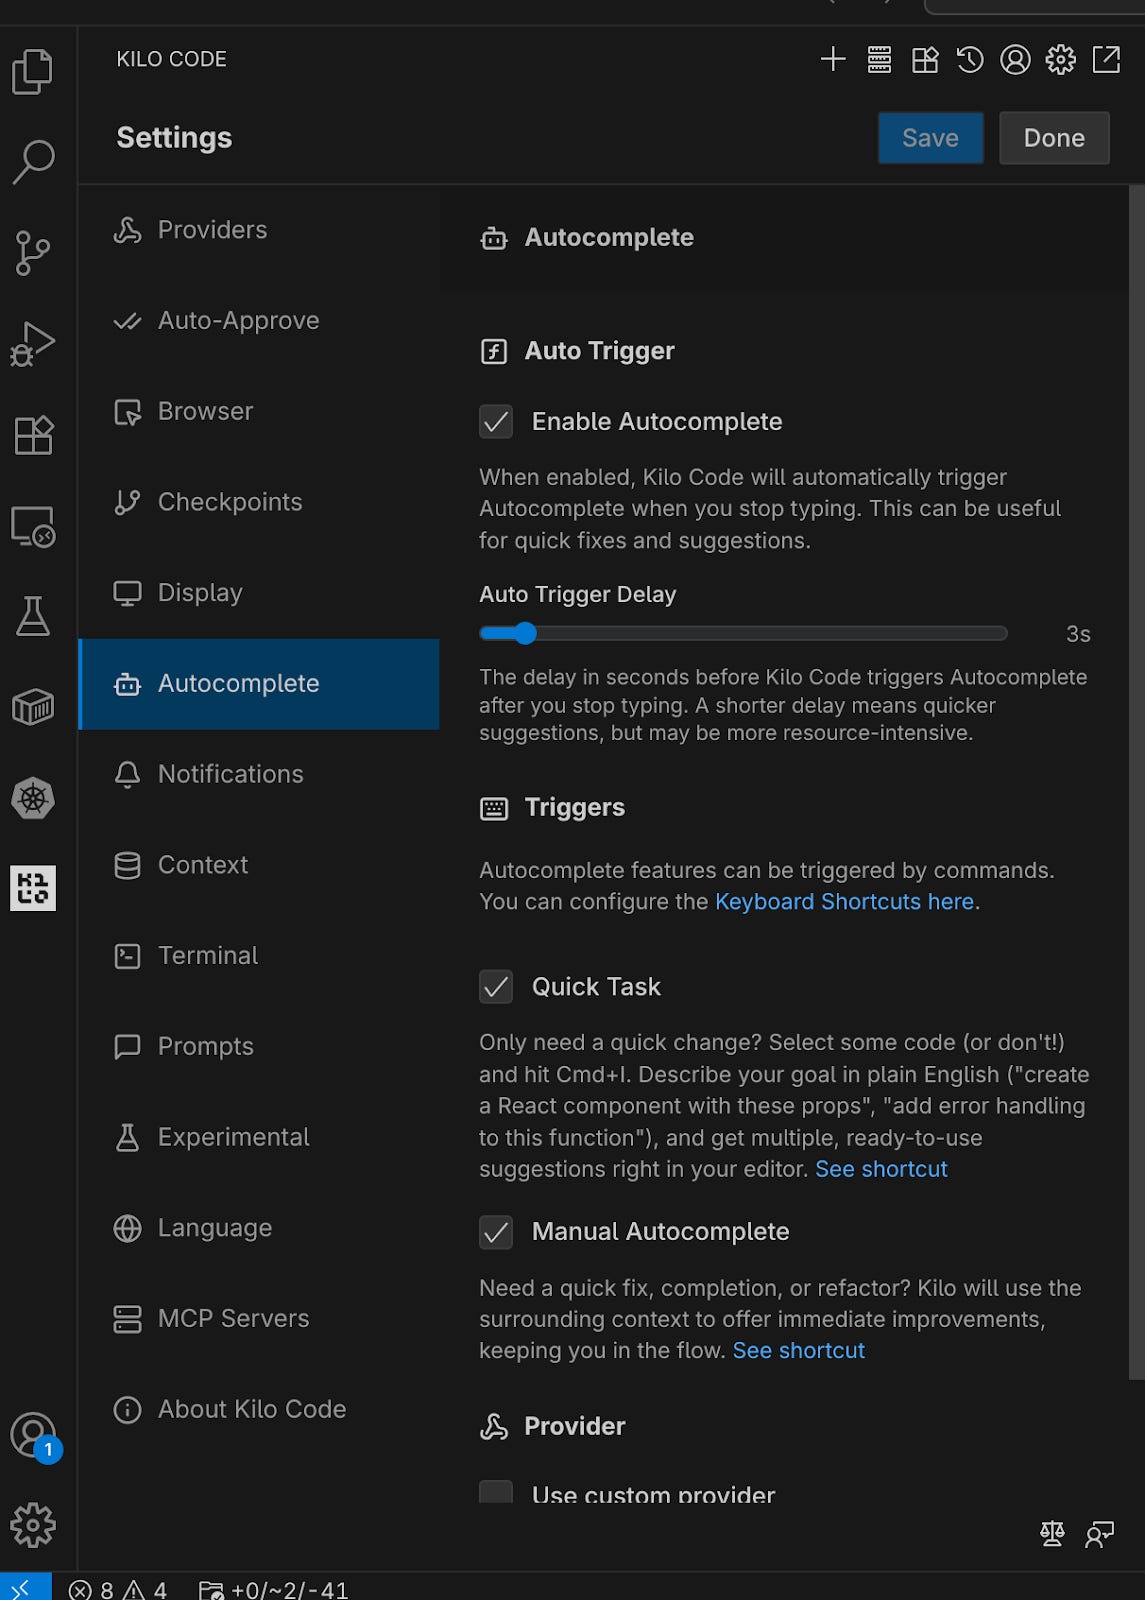The height and width of the screenshot is (1600, 1145).
Task: Open the Language settings section
Action: pos(259,1228)
